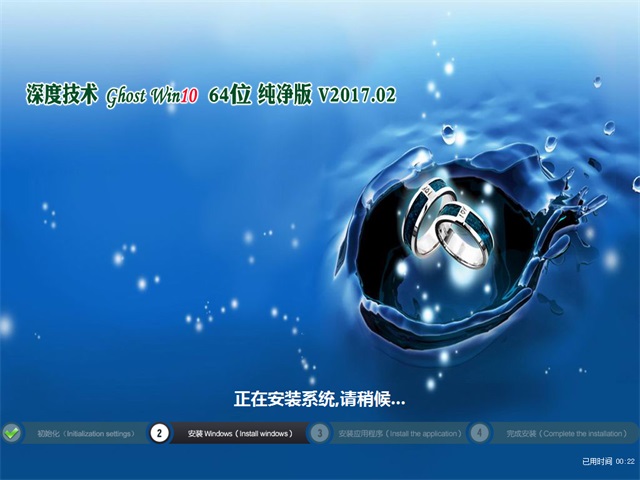Click the "已用时间" elapsed time label

(x=596, y=461)
